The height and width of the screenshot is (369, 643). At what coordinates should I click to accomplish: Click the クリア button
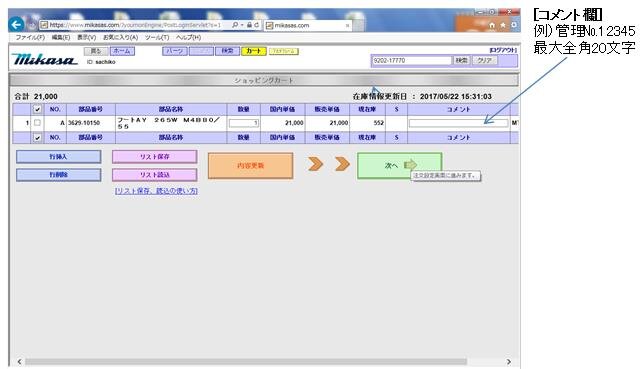pos(484,60)
